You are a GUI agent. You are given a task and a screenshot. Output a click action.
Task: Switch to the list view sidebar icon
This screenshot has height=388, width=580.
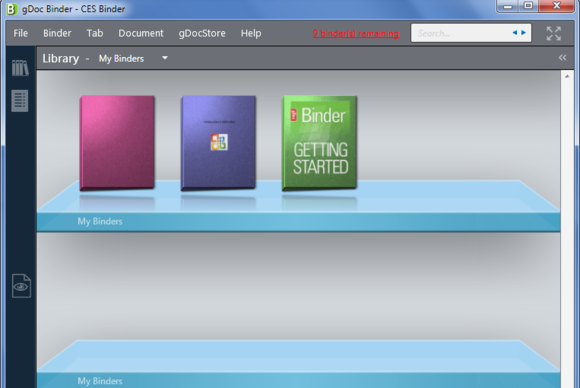click(x=20, y=101)
